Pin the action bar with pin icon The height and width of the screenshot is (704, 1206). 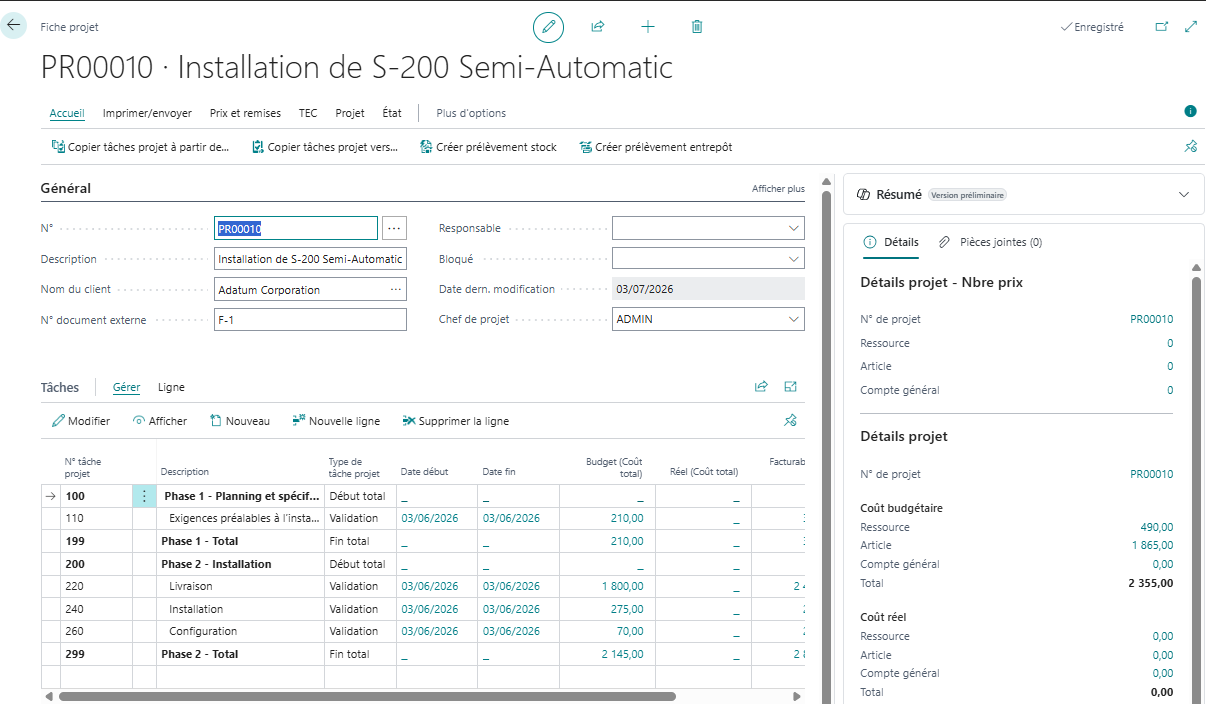click(x=1190, y=146)
